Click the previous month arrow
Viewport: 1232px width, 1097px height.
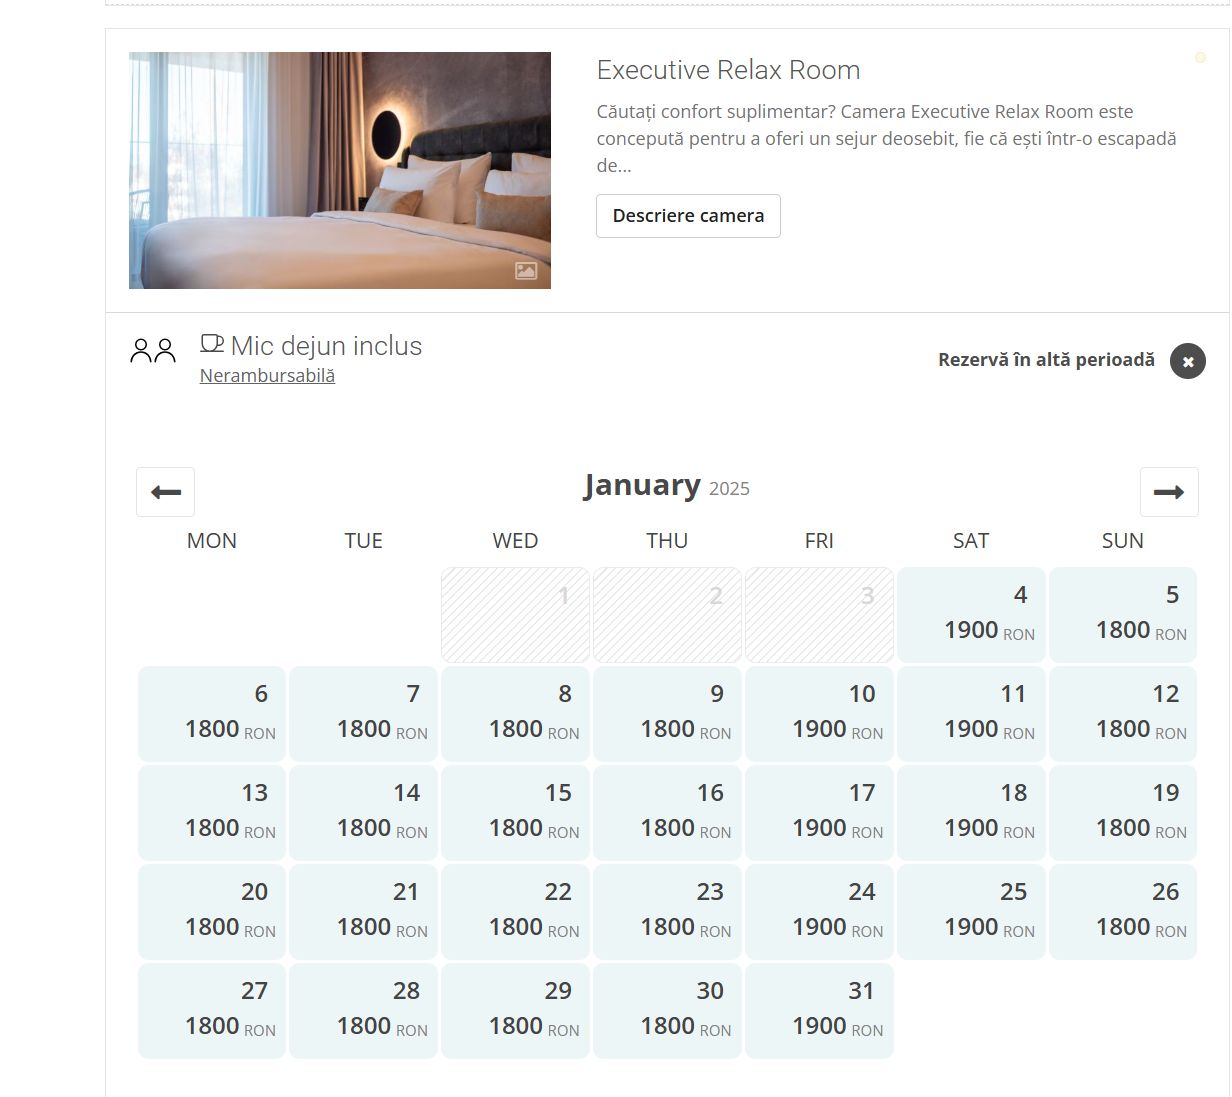[x=166, y=492]
